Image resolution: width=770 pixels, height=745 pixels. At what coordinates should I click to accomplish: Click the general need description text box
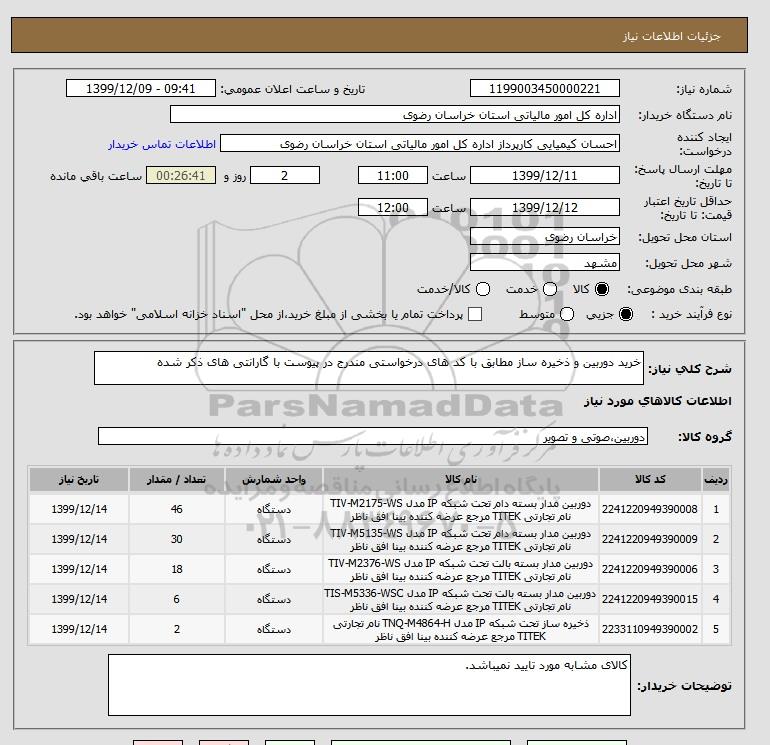pos(368,368)
